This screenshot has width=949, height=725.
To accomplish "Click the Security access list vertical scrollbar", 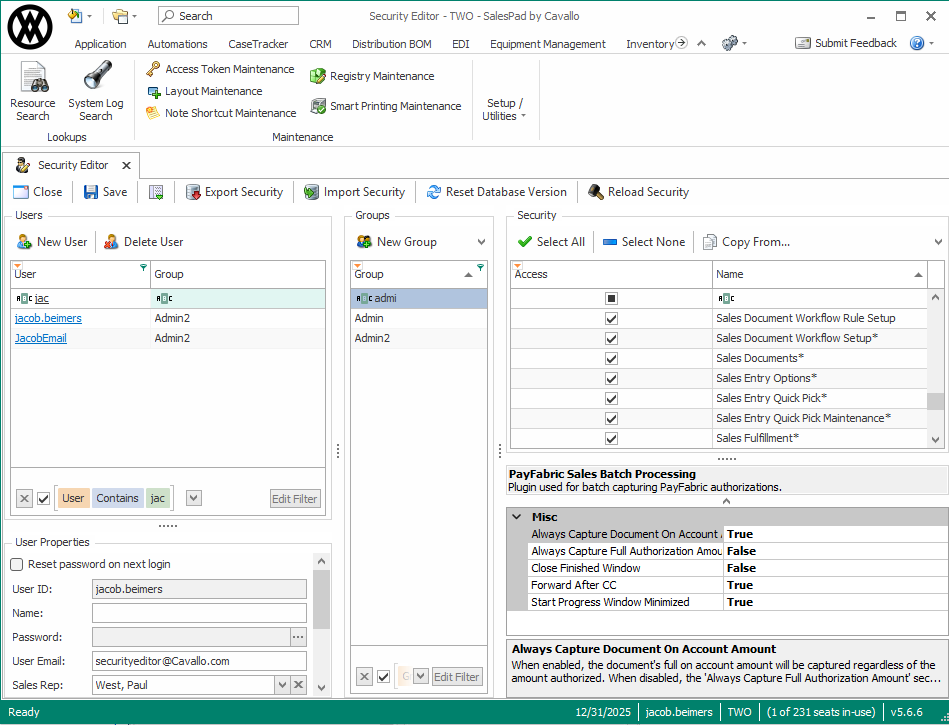I will coord(935,401).
